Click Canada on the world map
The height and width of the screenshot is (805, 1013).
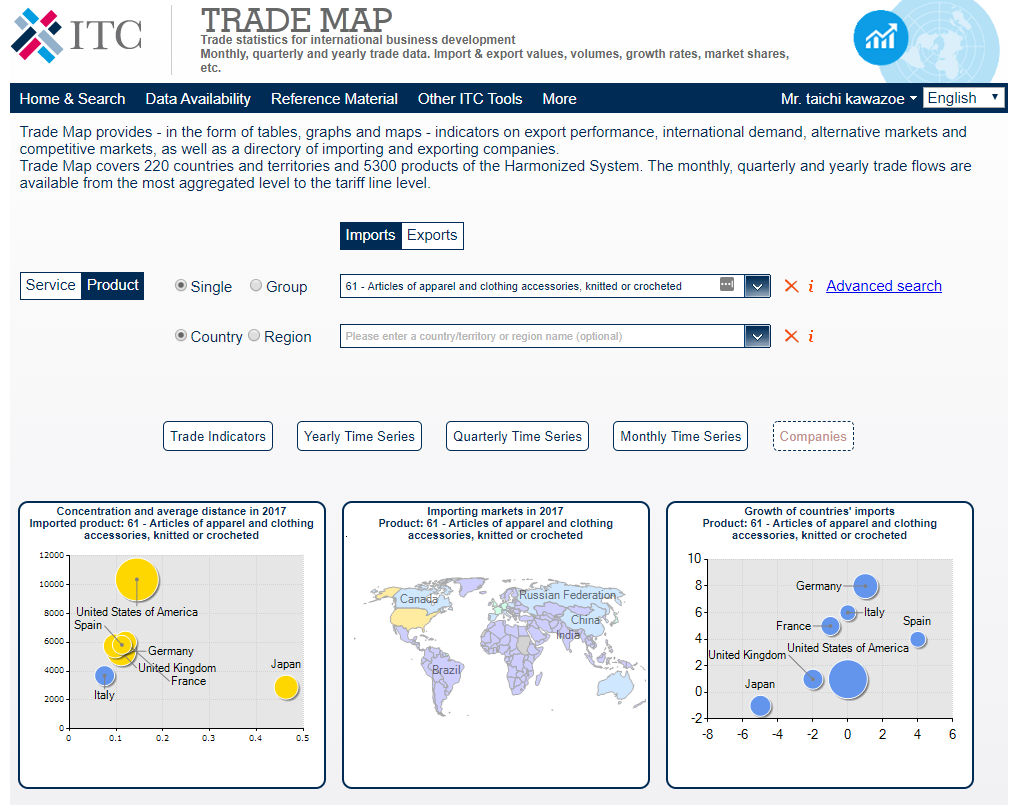pos(419,599)
